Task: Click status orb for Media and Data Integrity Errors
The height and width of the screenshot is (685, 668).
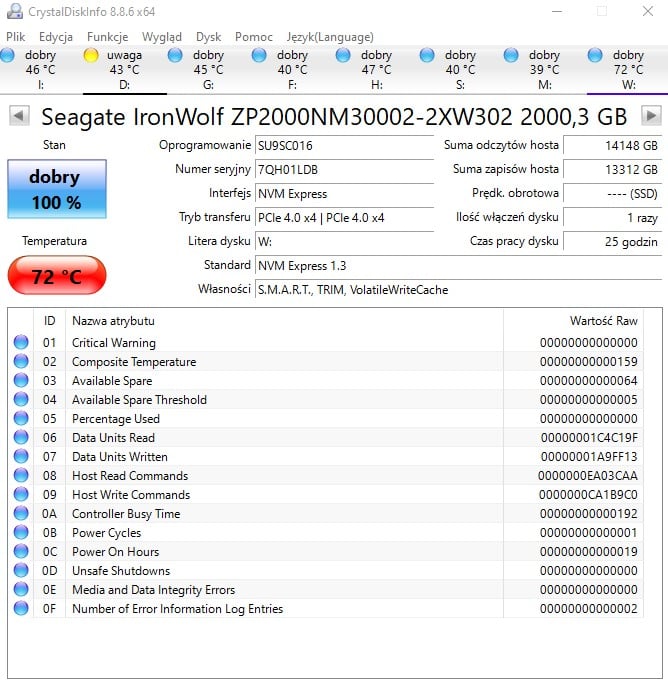Action: (21, 589)
